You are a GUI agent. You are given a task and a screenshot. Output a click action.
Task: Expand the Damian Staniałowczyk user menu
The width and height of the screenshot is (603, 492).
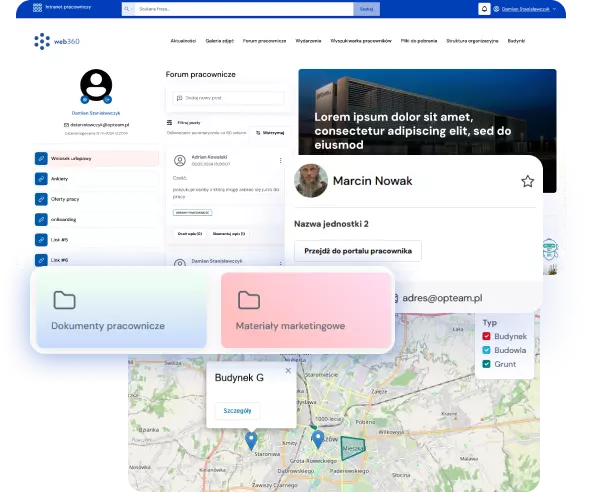click(x=528, y=8)
